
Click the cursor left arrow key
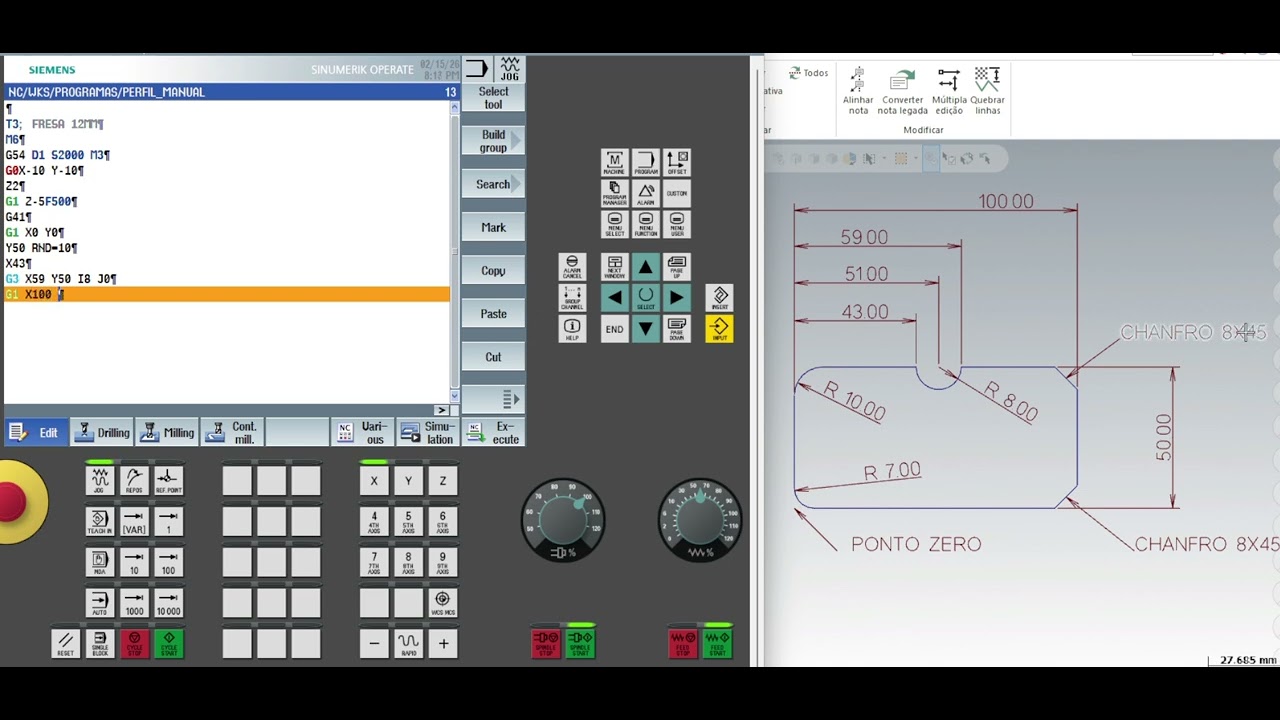(x=615, y=298)
